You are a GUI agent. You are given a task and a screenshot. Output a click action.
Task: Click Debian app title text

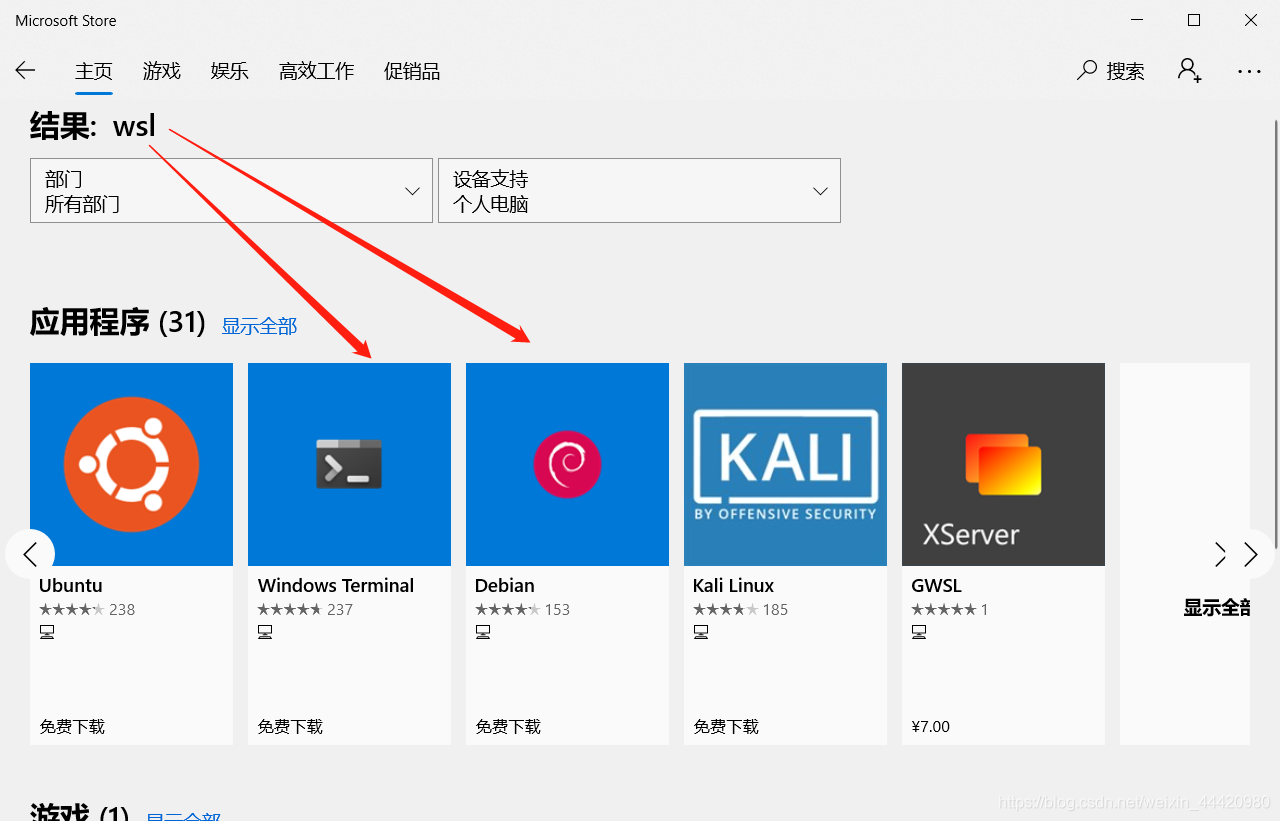(x=505, y=585)
